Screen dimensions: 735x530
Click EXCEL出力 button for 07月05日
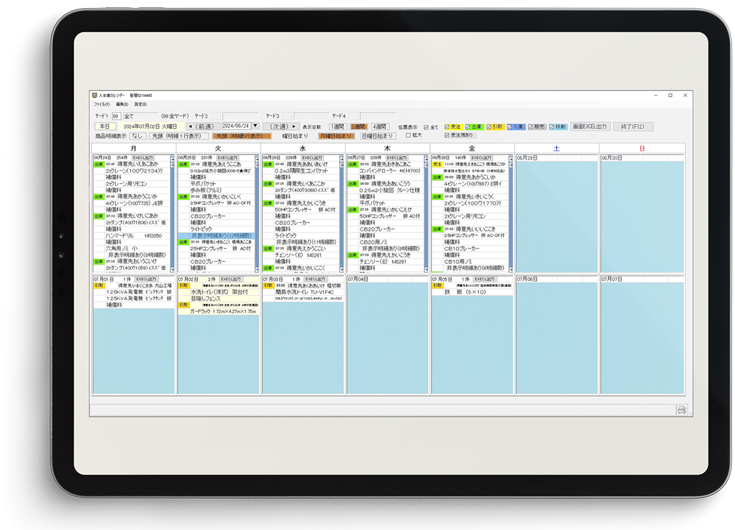(485, 279)
